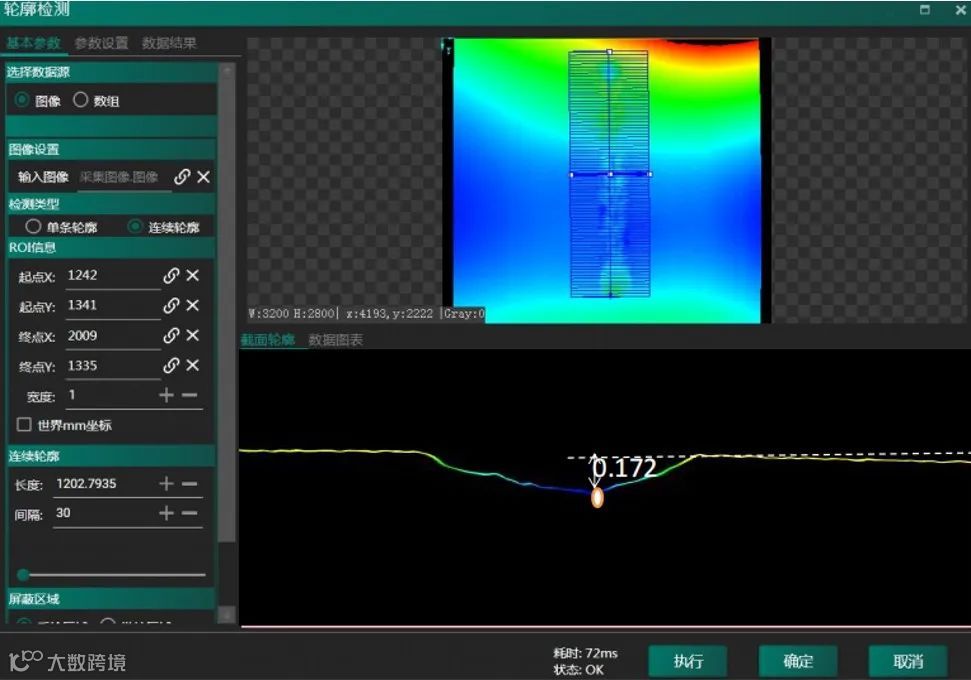Click the ROI center handle on height map
Viewport: 971px width, 680px height.
[x=610, y=175]
